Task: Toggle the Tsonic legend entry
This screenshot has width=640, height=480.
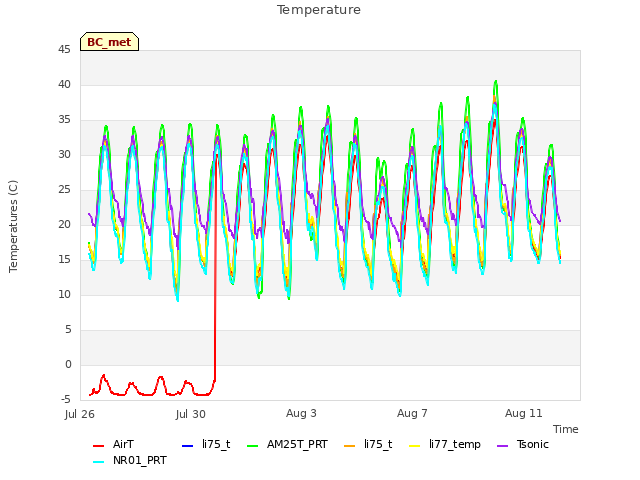Action: tap(523, 444)
